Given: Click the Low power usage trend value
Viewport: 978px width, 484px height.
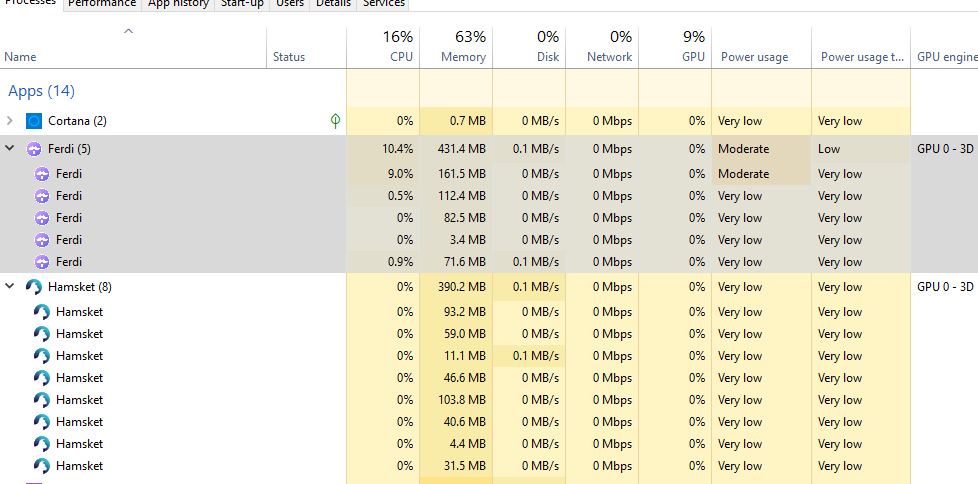Looking at the screenshot, I should tap(829, 149).
